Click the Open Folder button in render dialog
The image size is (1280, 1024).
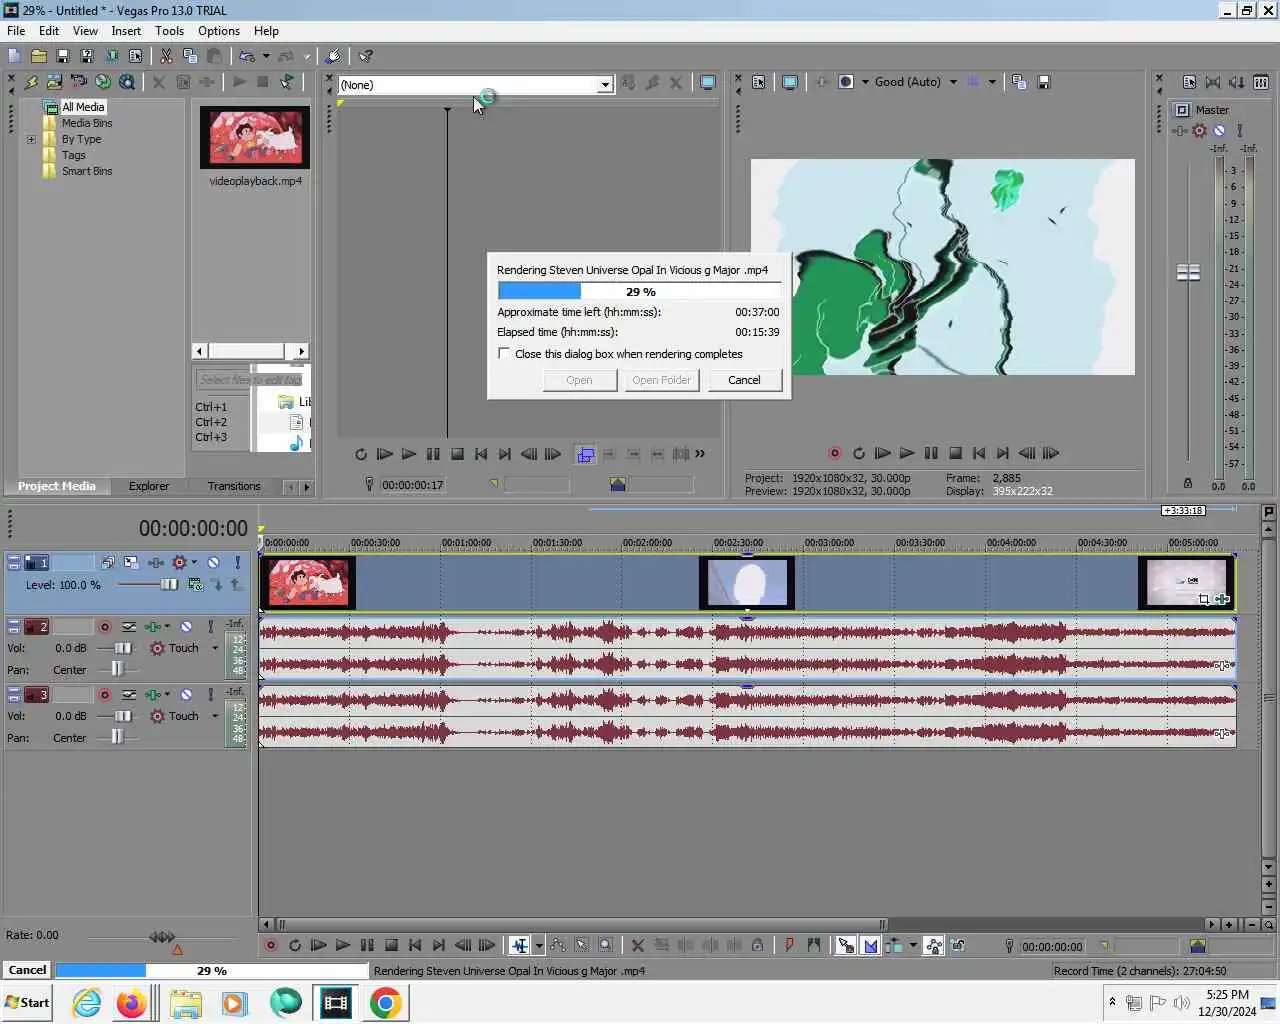click(x=661, y=380)
